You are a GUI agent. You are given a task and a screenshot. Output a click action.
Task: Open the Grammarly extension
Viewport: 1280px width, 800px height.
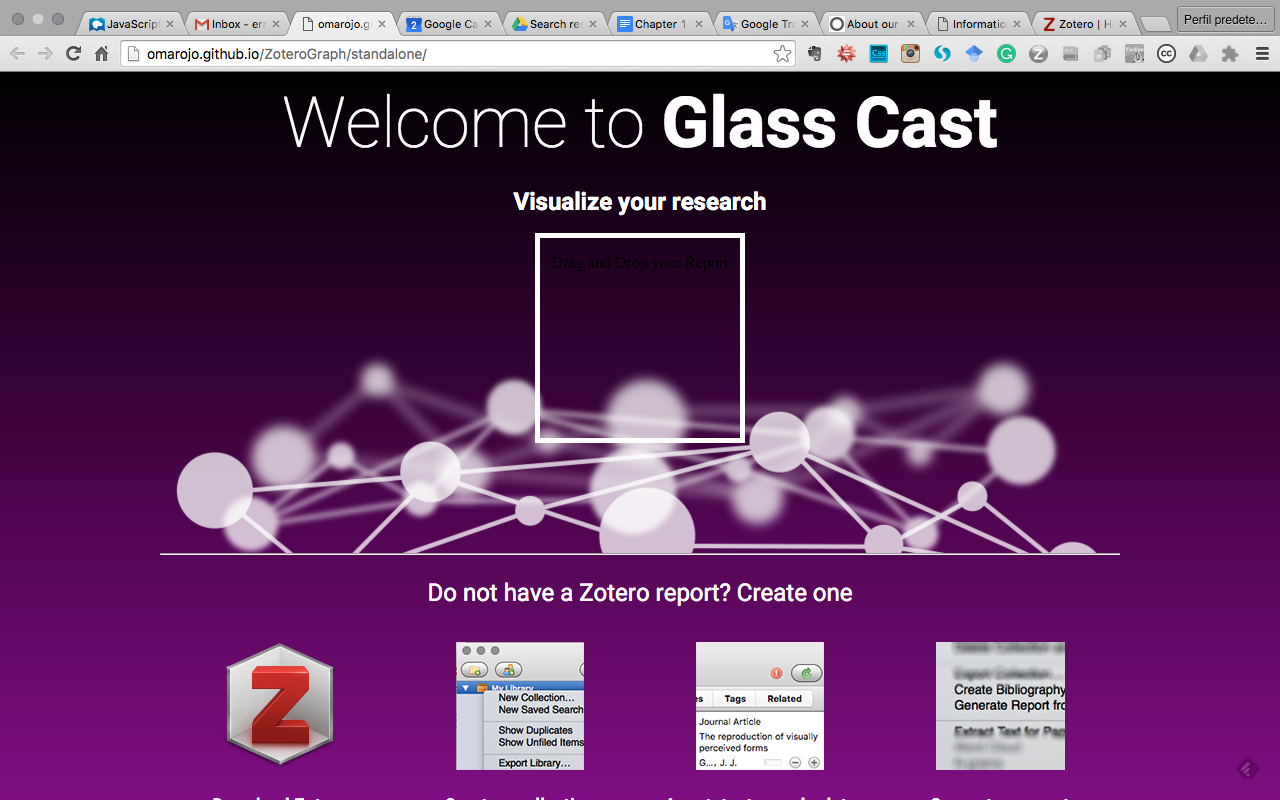pos(1006,54)
